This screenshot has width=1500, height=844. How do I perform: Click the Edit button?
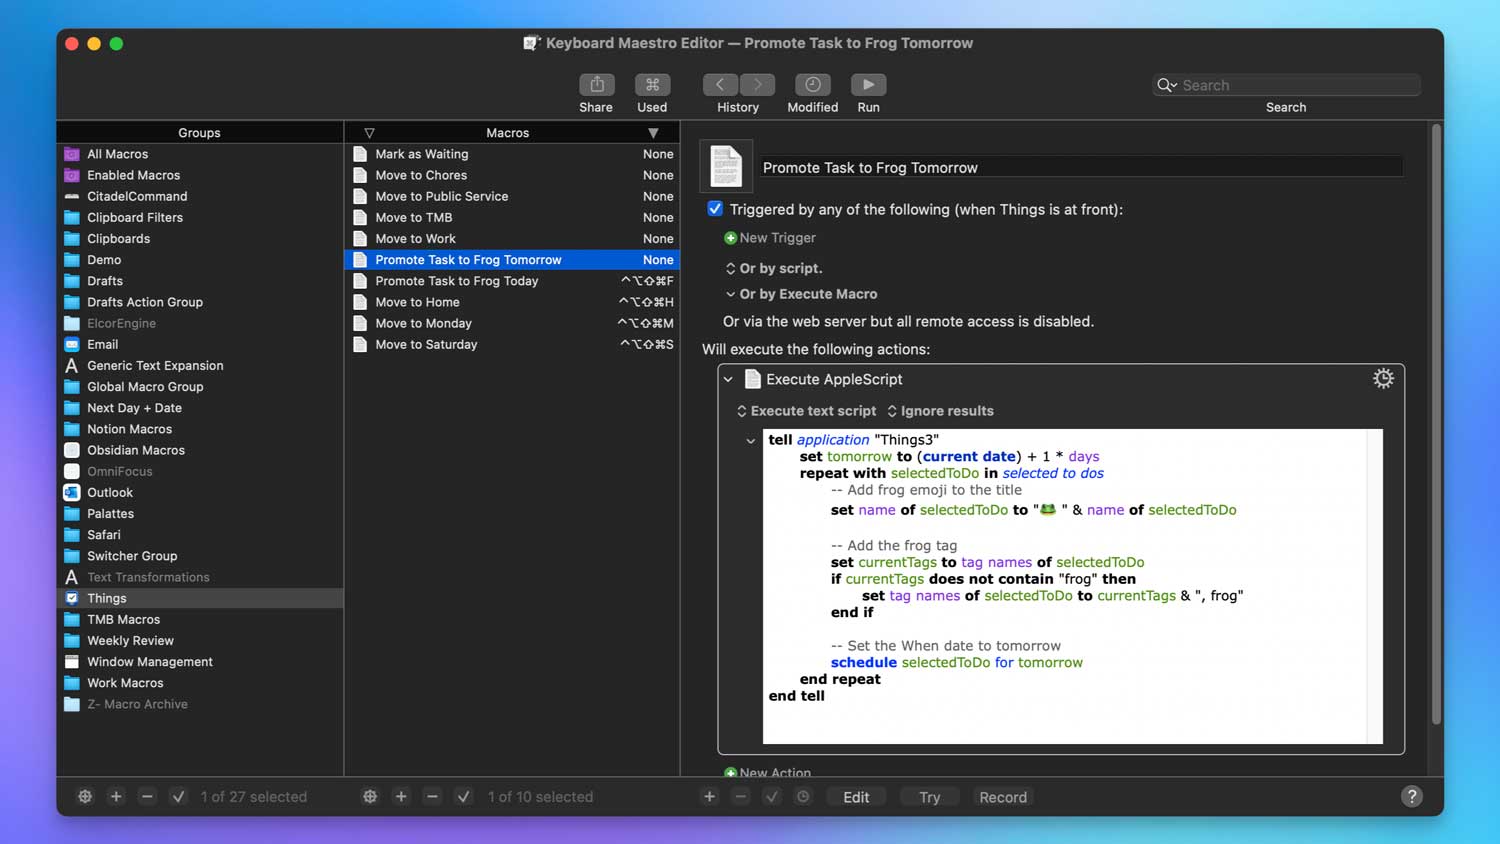[856, 797]
